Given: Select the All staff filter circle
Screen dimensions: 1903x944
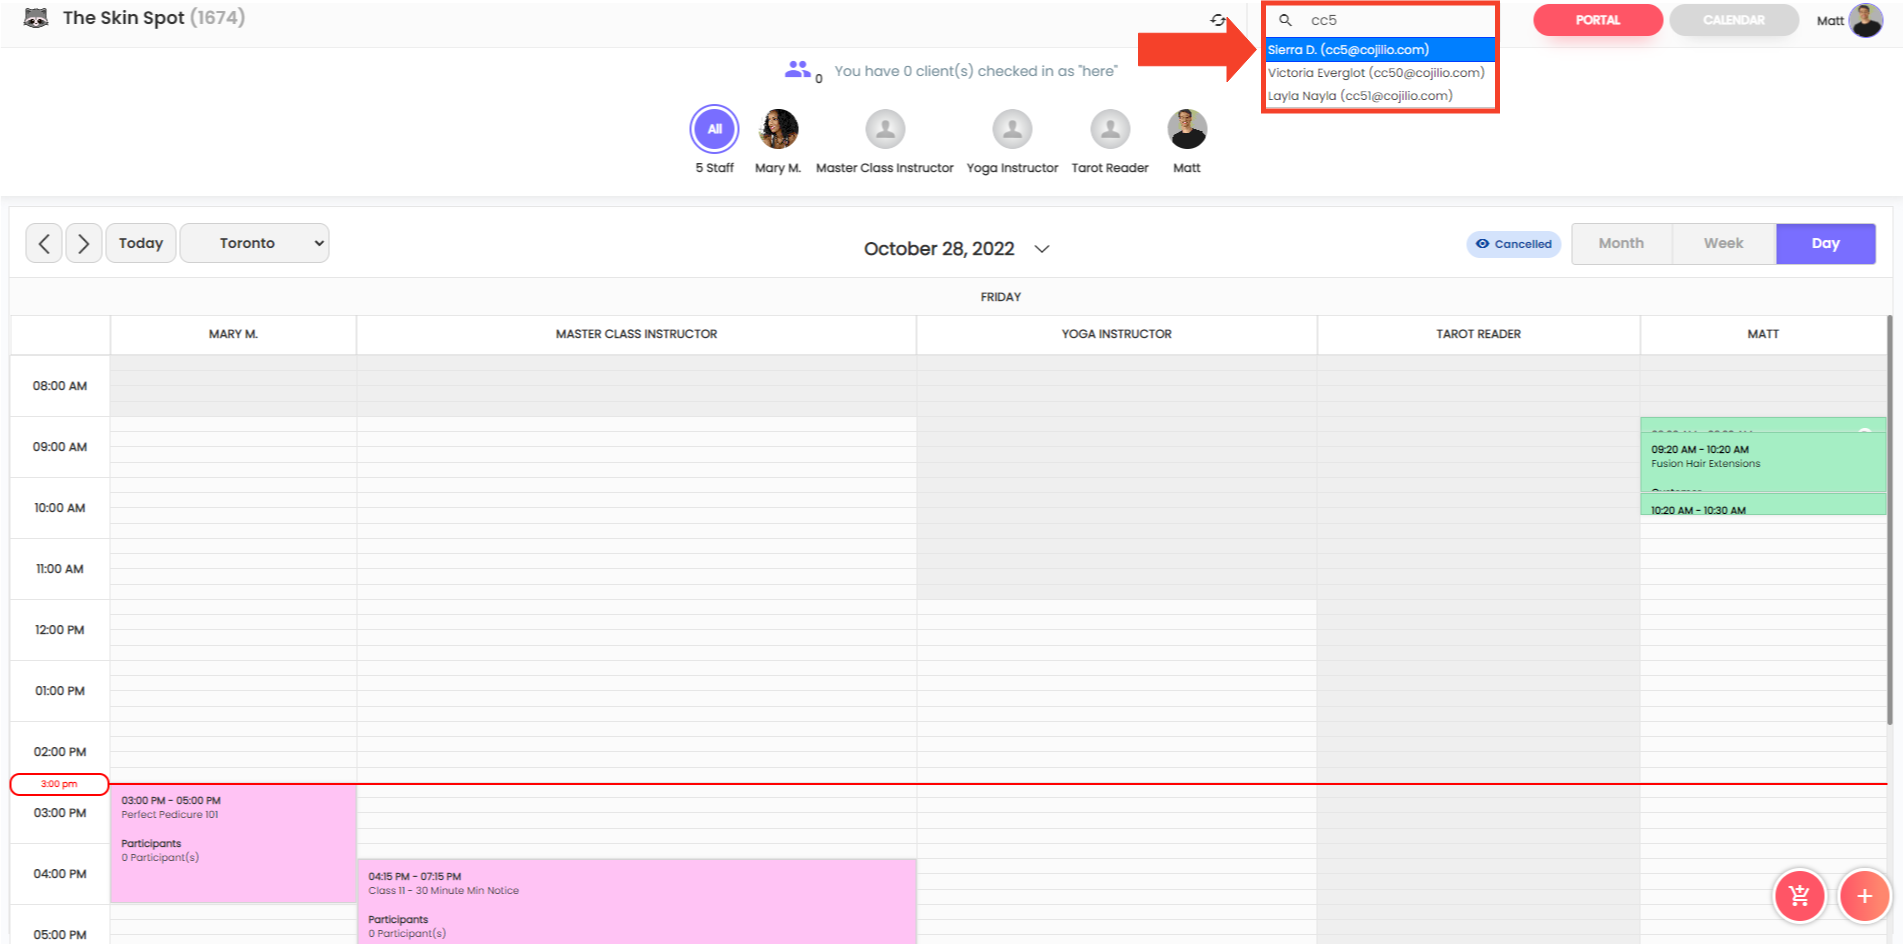Looking at the screenshot, I should [714, 129].
